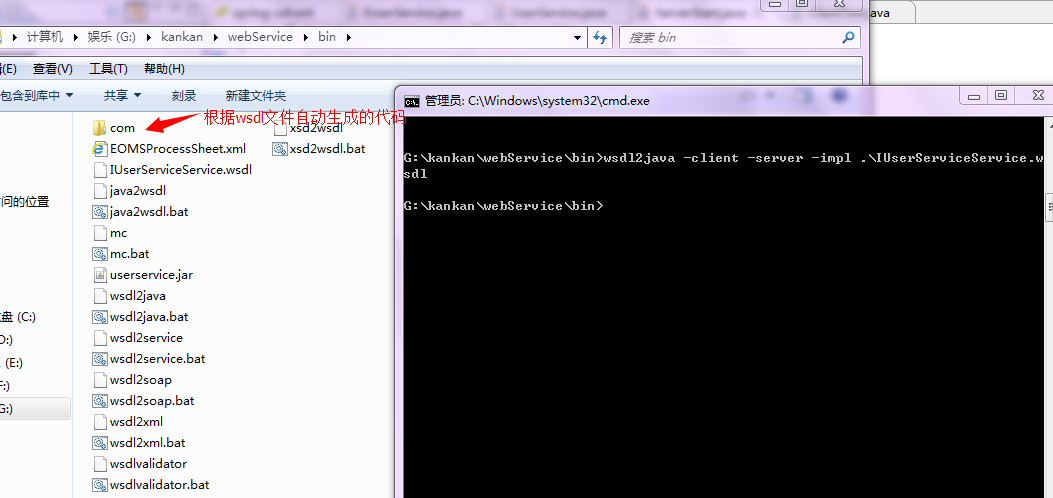This screenshot has width=1053, height=498.
Task: Minimize the cmd.exe window
Action: pyautogui.click(x=974, y=95)
